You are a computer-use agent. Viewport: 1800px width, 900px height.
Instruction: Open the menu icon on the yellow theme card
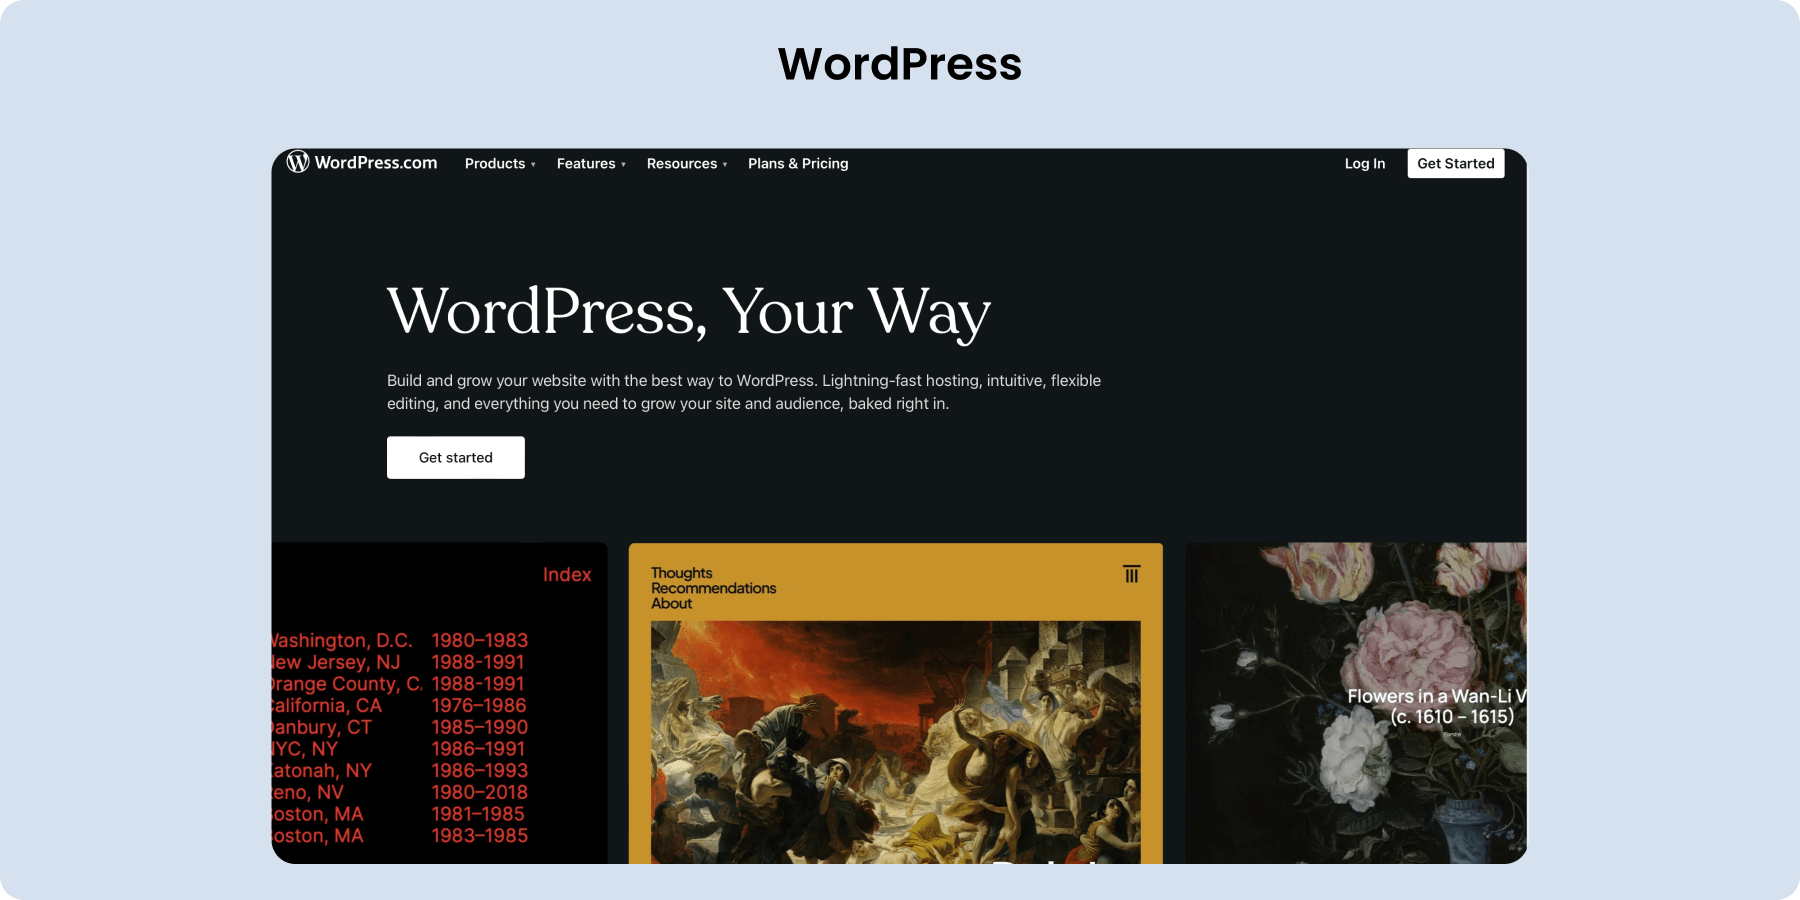click(x=1131, y=574)
